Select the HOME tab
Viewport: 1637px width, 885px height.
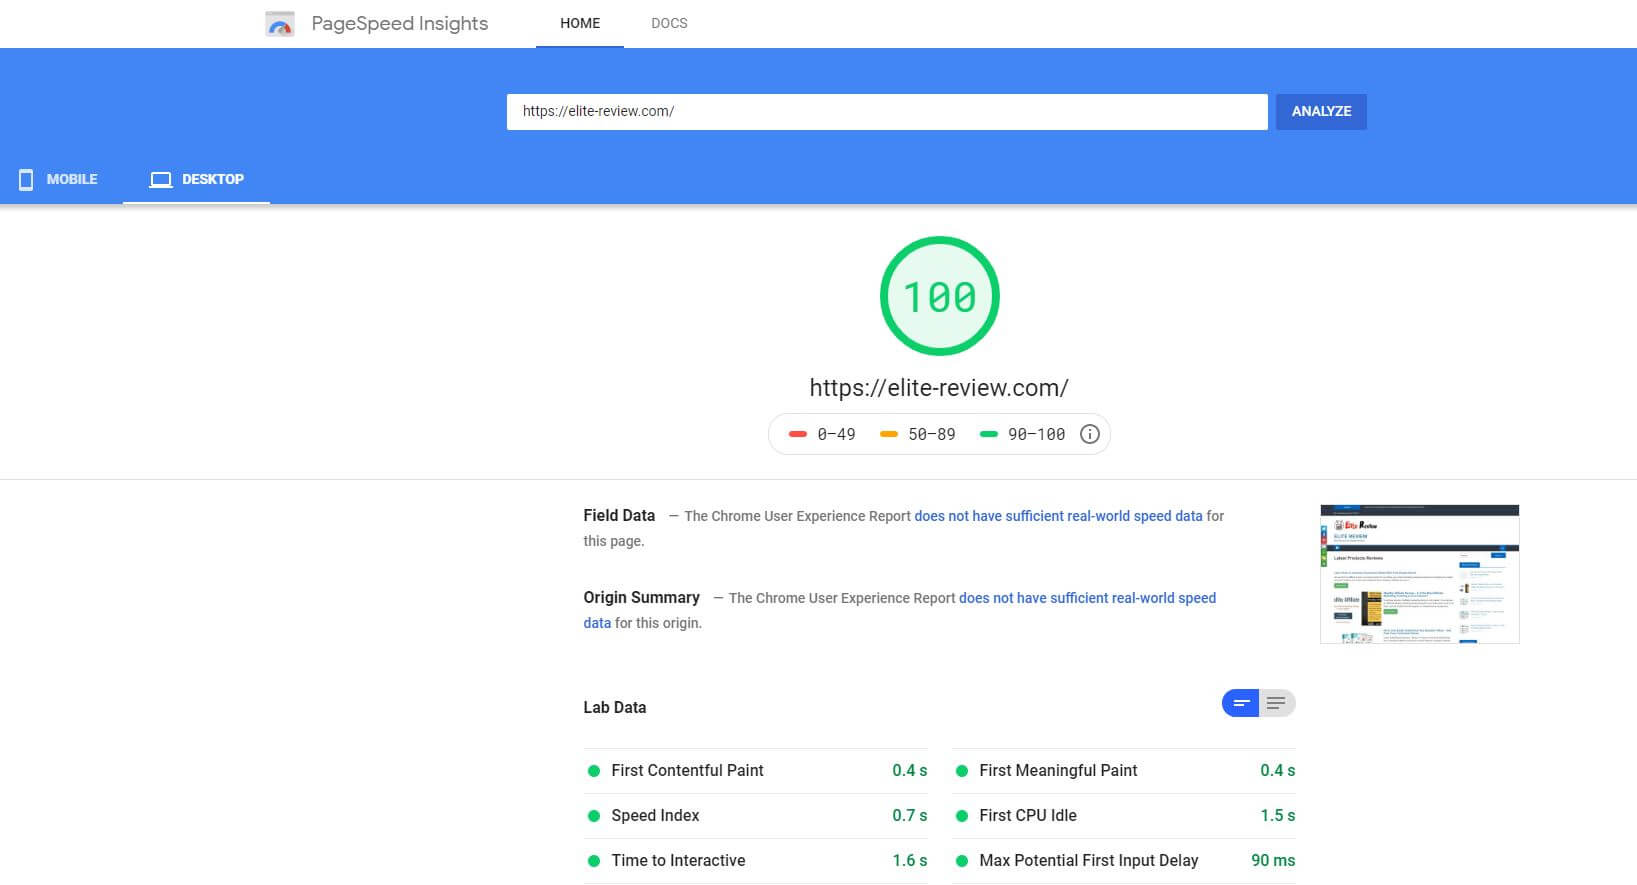pyautogui.click(x=580, y=23)
